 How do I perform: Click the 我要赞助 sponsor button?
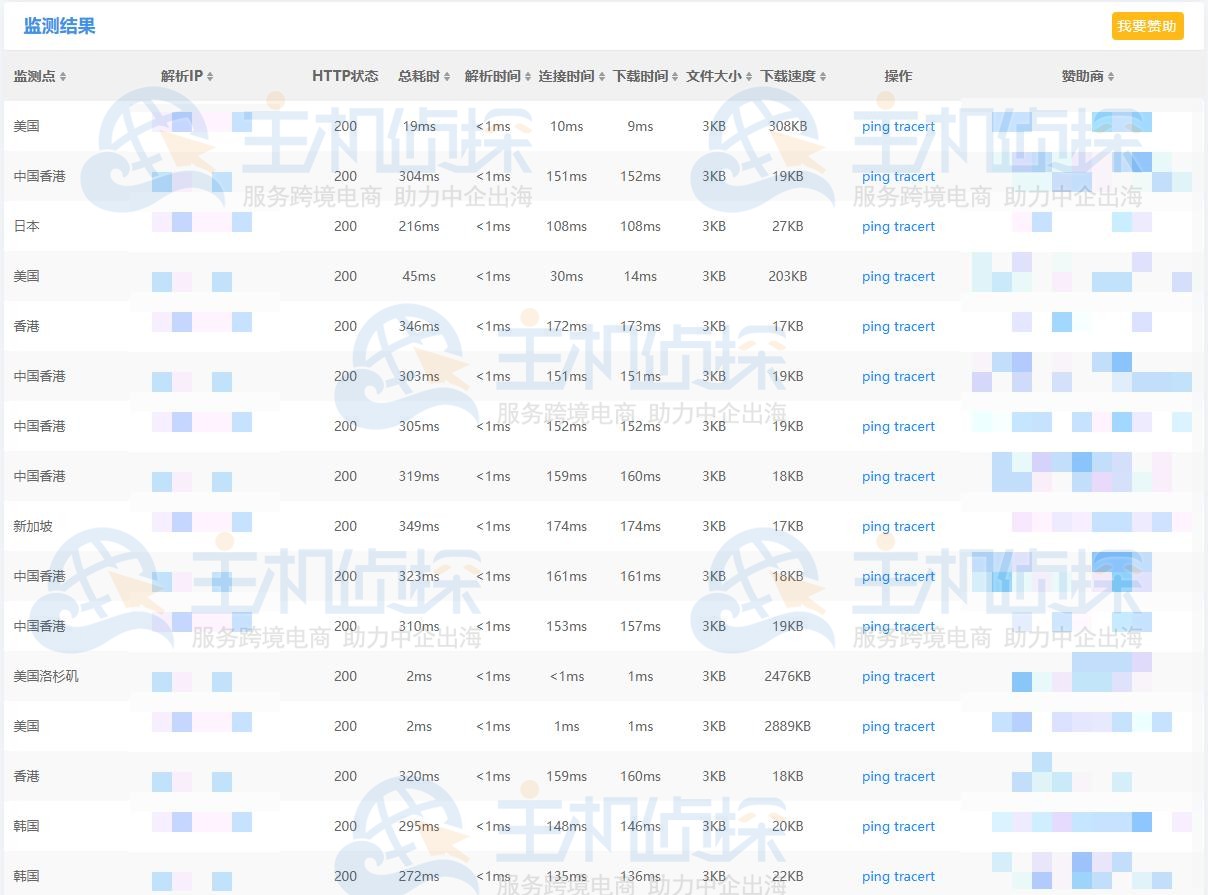(1147, 26)
